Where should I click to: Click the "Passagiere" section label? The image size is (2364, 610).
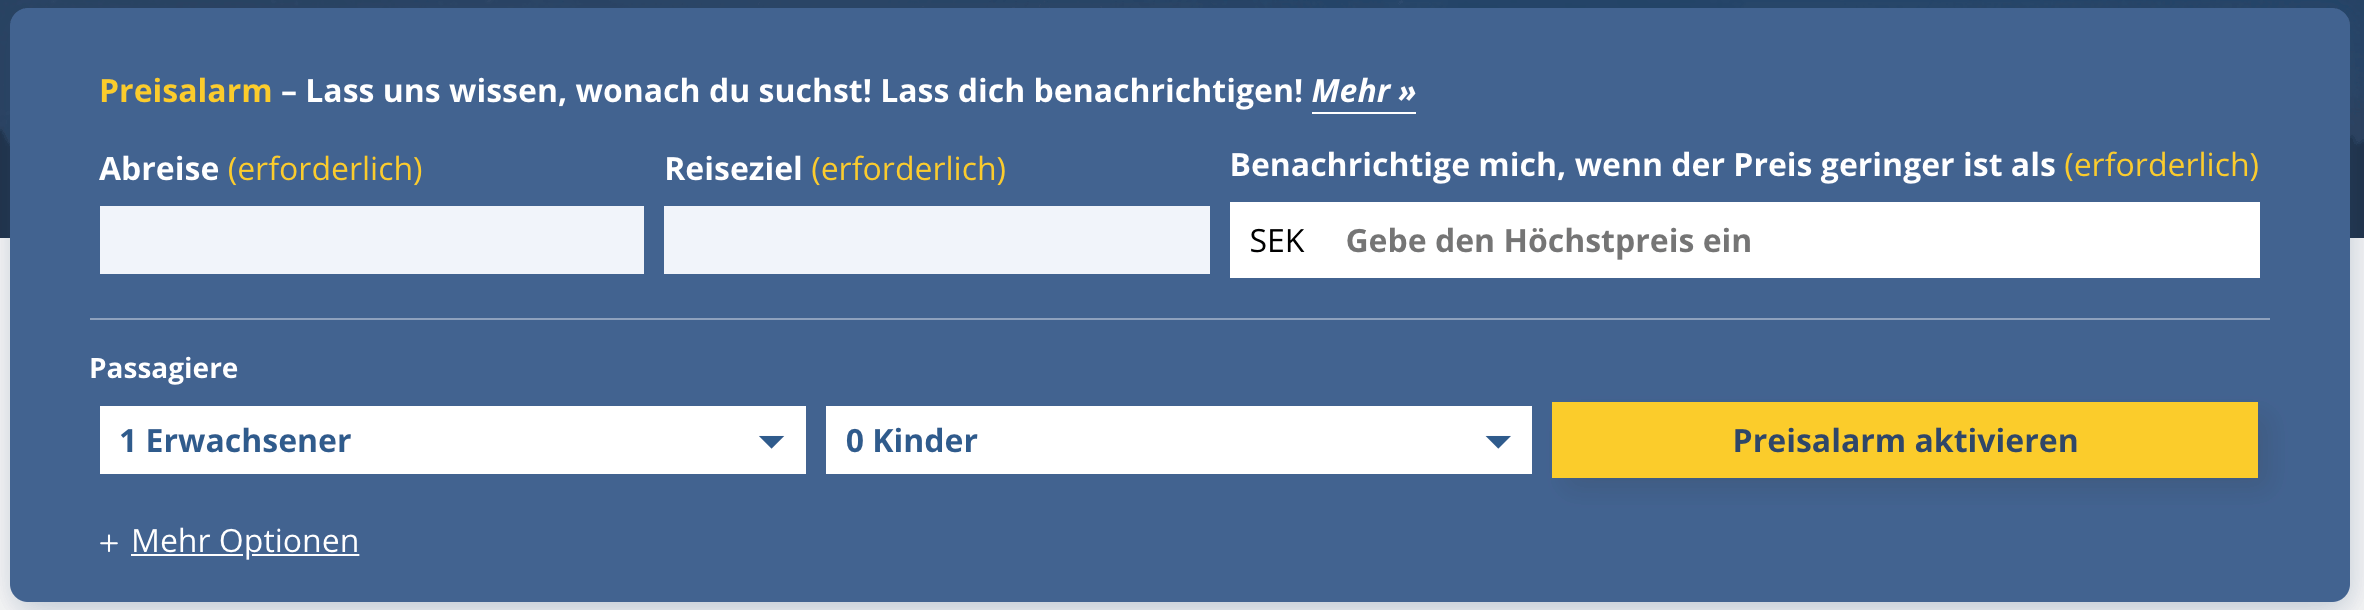[164, 368]
